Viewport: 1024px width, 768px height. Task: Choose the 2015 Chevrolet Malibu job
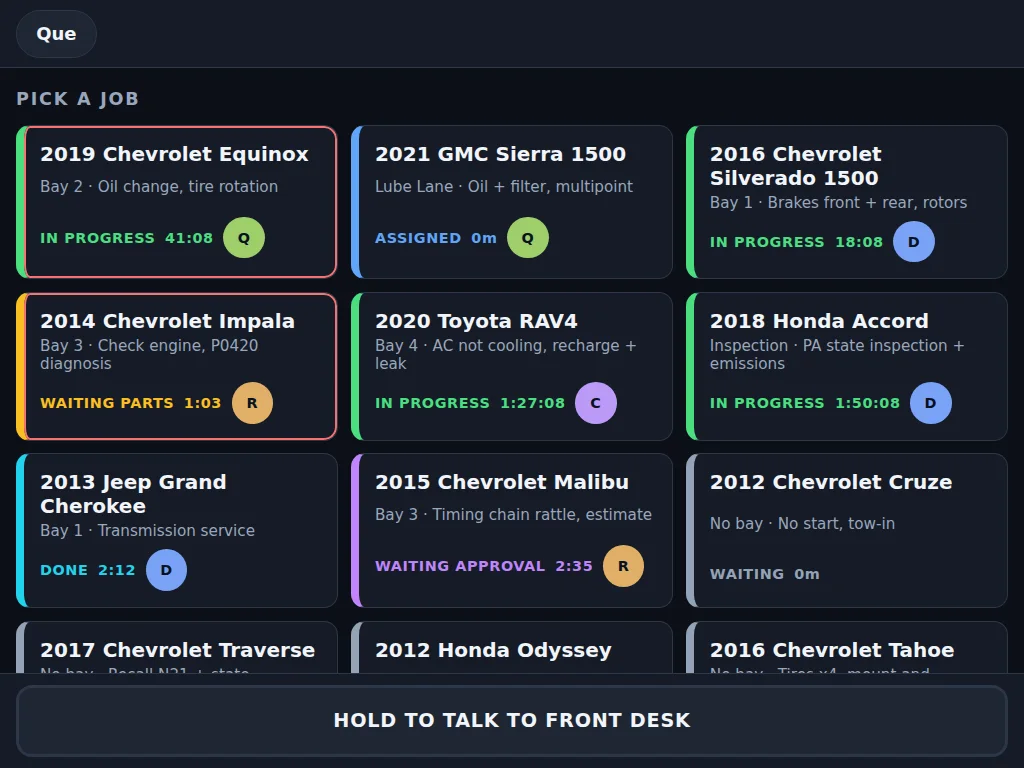pyautogui.click(x=512, y=530)
